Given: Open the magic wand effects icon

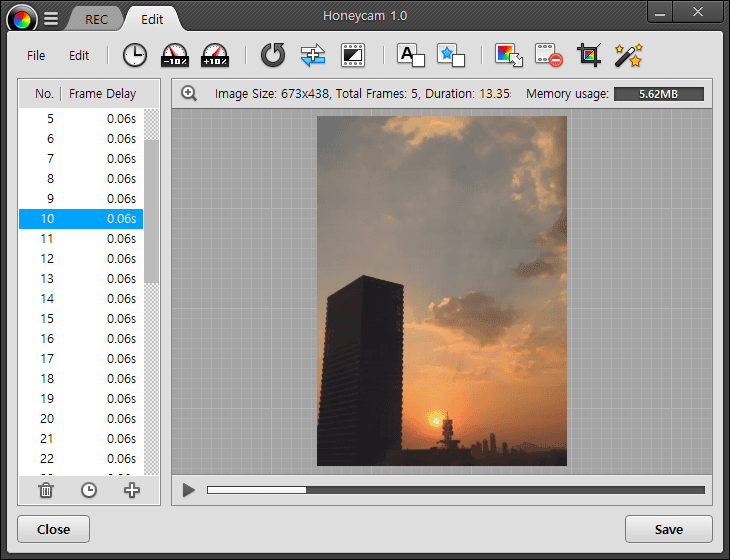Looking at the screenshot, I should (628, 55).
